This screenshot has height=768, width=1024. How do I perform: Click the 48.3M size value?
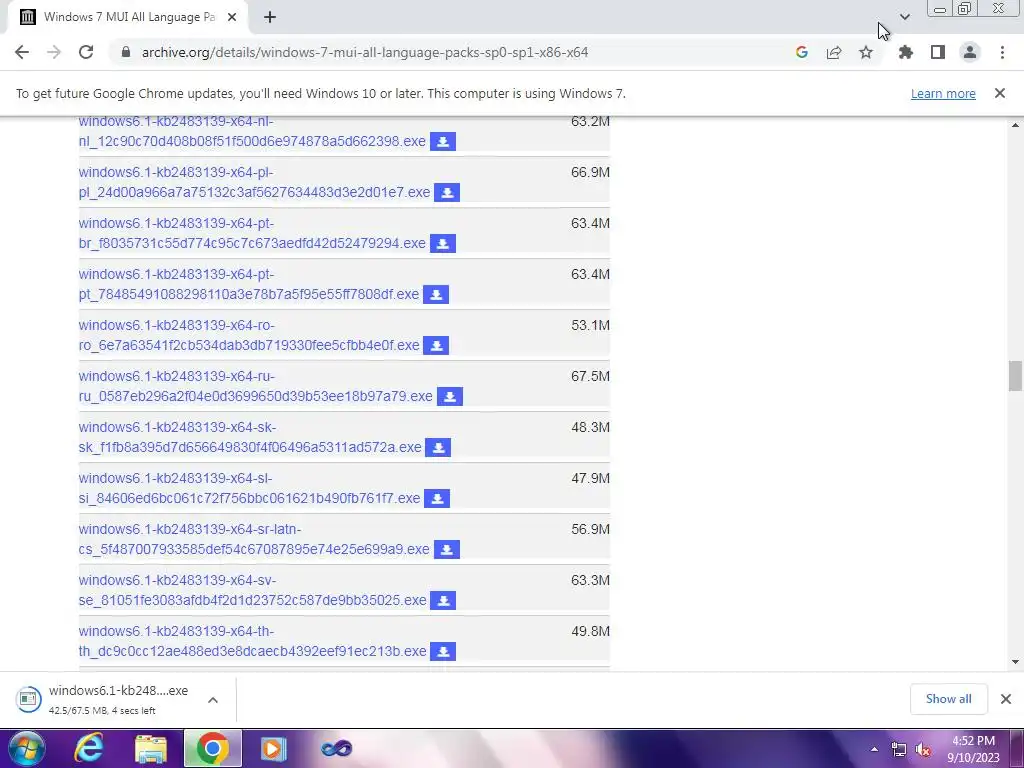coord(590,427)
